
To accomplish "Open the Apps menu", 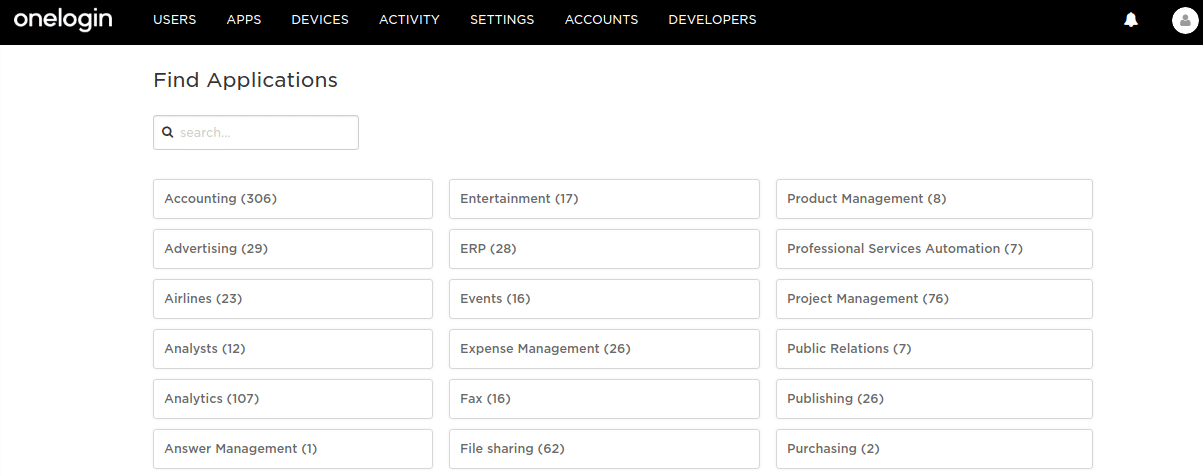I will click(x=243, y=20).
